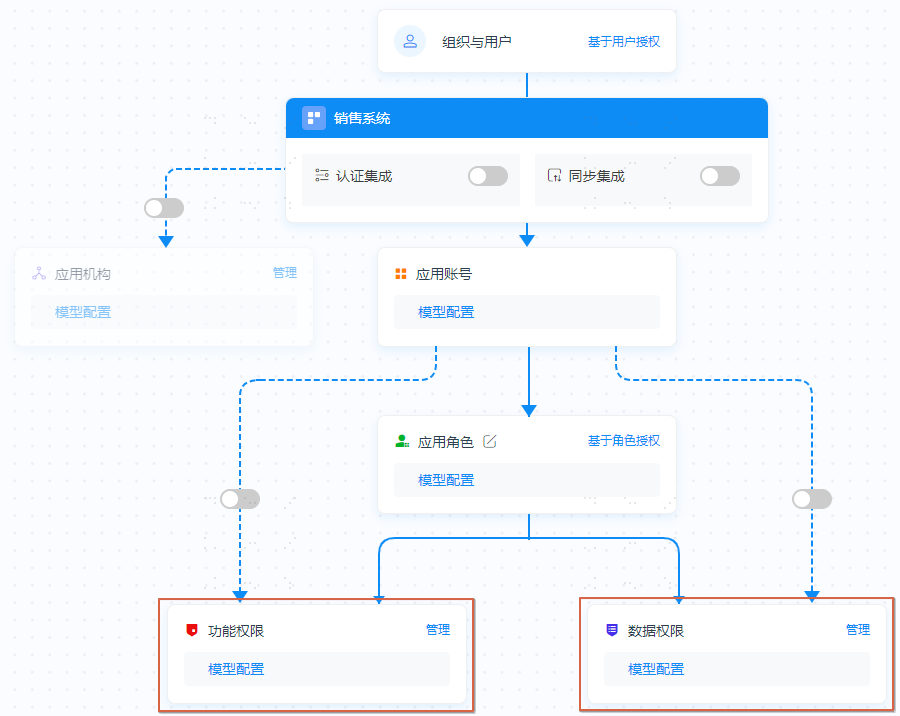The height and width of the screenshot is (716, 900).
Task: Open 模型配置 under 应用机构
Action: pyautogui.click(x=83, y=312)
